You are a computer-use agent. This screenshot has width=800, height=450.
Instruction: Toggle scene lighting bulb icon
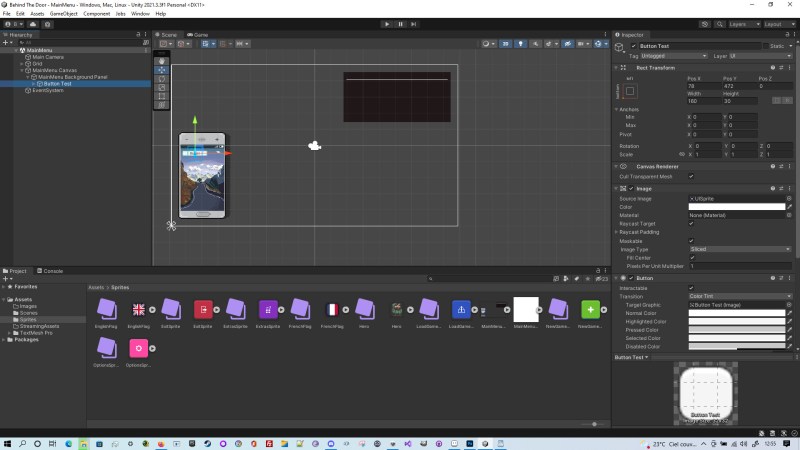(x=520, y=44)
